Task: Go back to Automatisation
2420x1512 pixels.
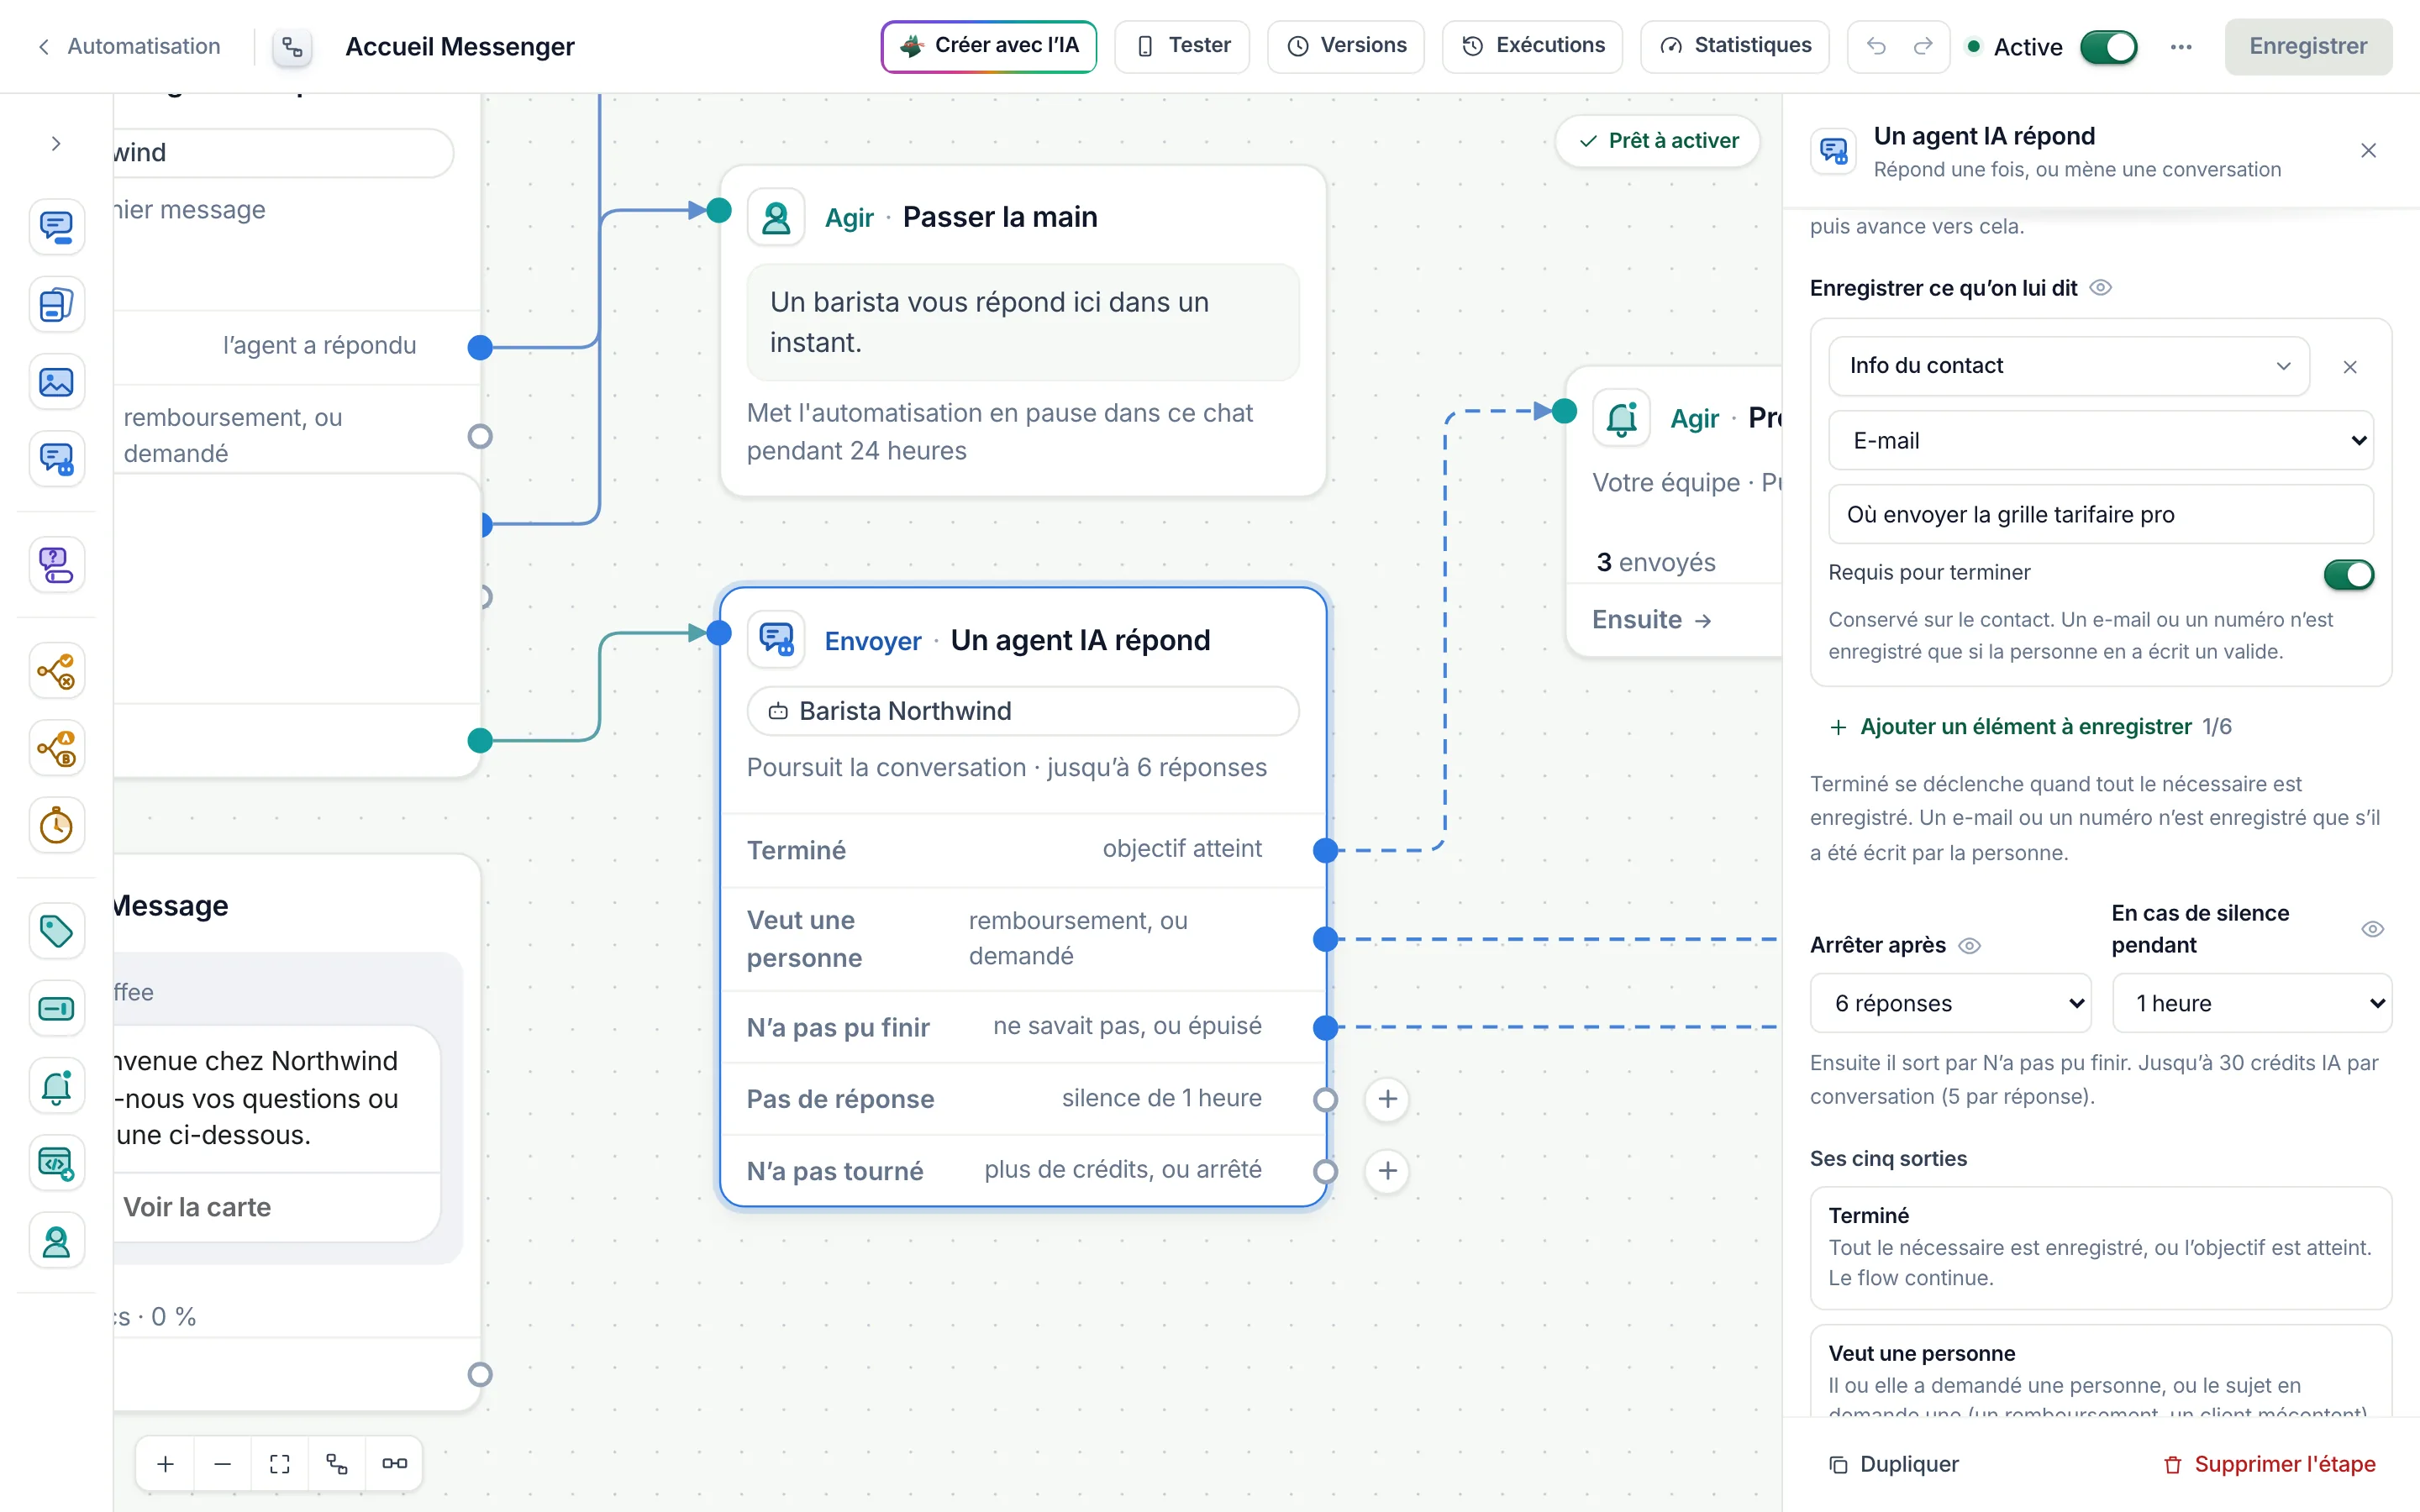Action: tap(129, 46)
